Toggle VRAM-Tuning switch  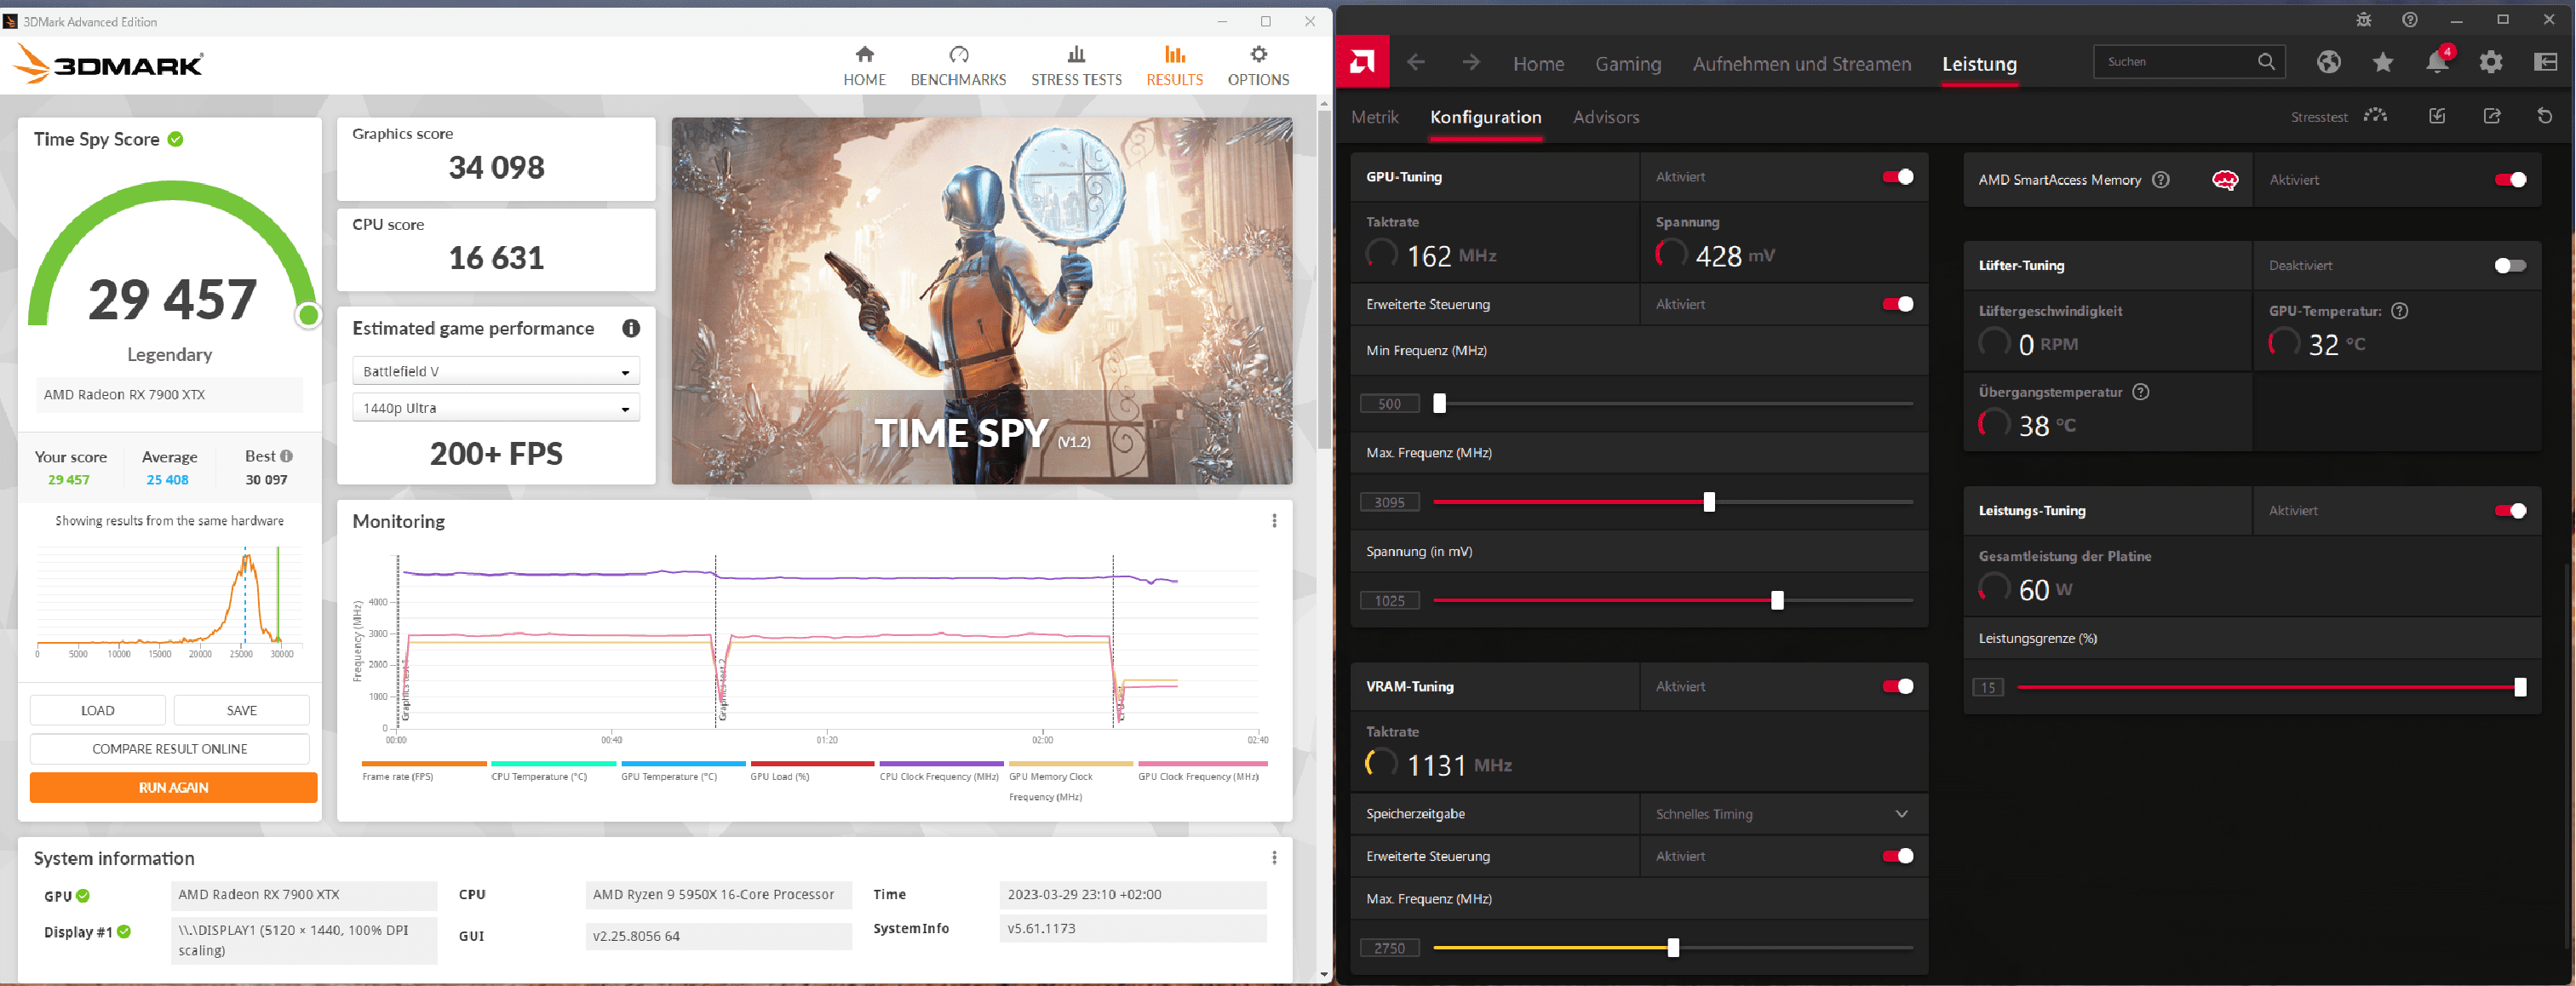(1898, 686)
